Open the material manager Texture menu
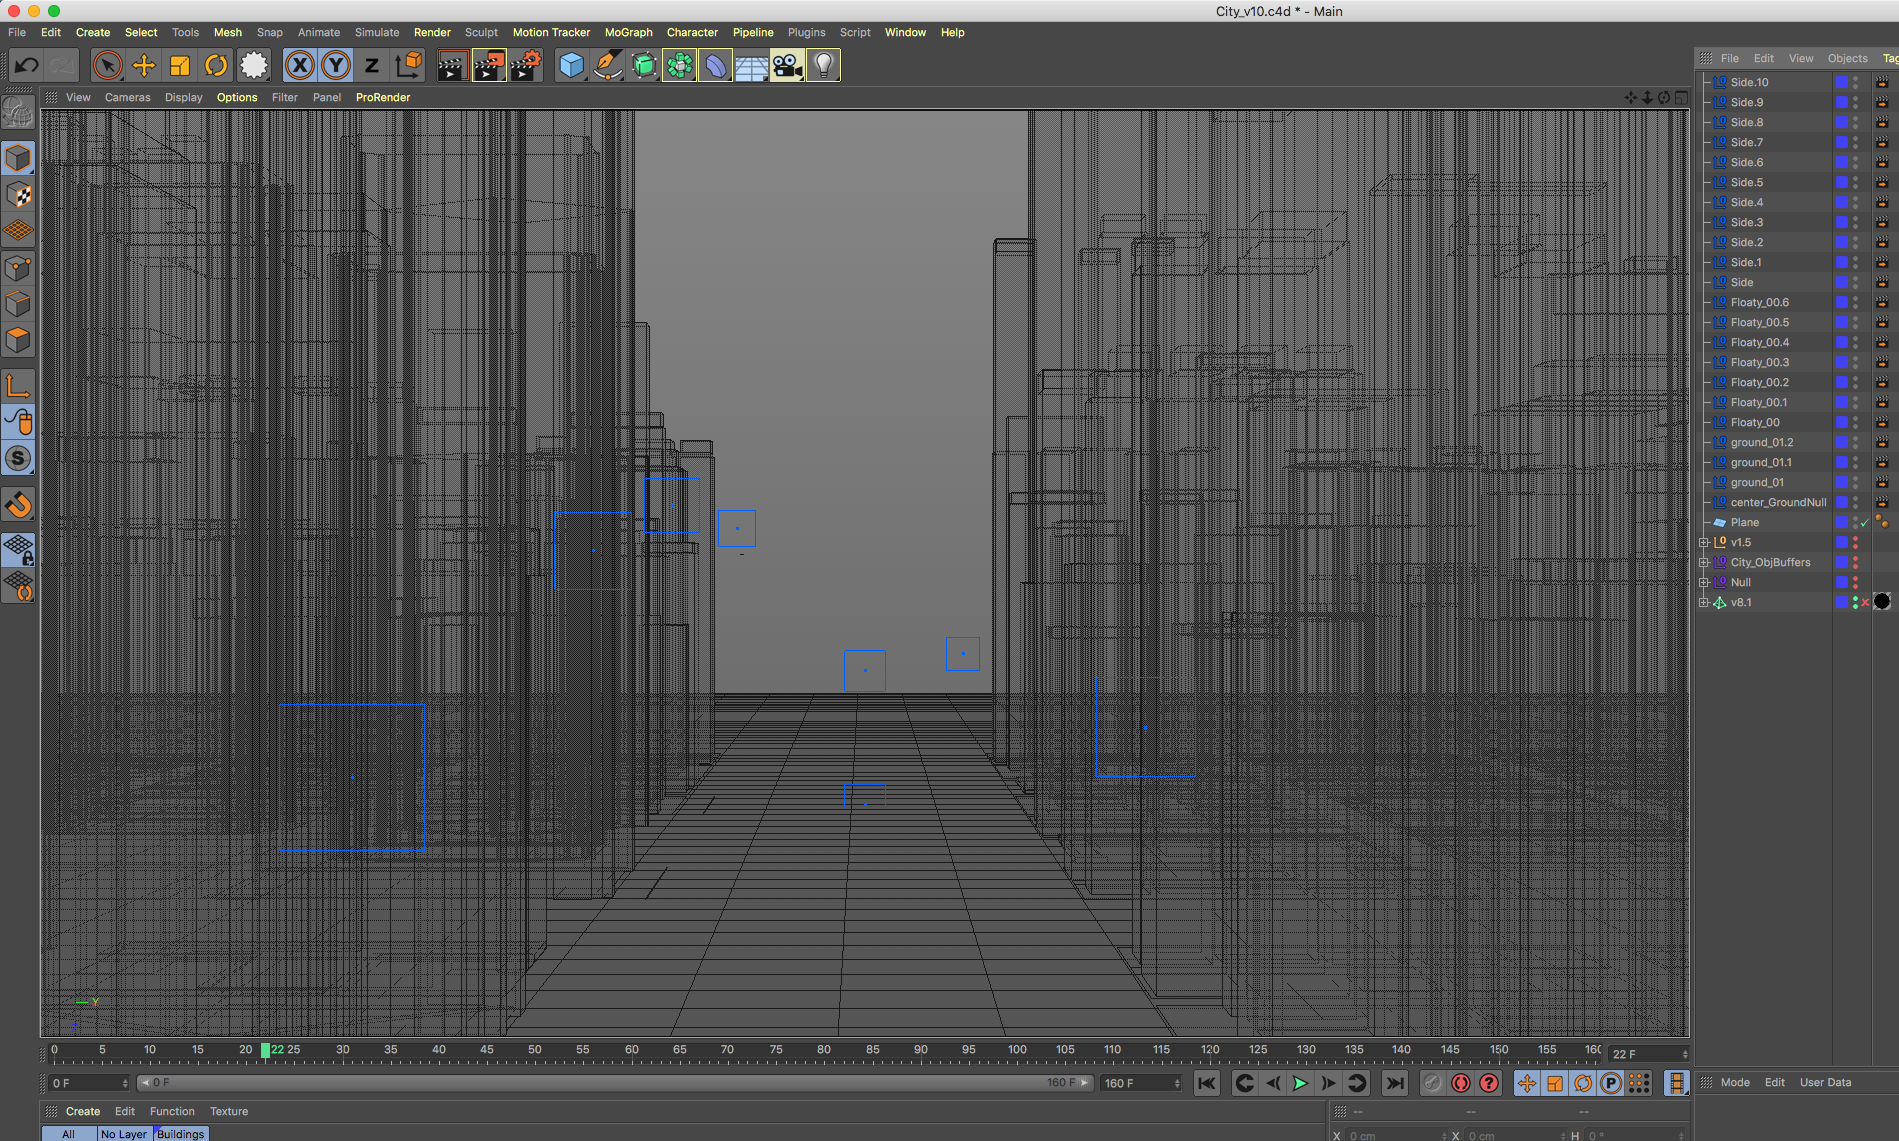This screenshot has width=1899, height=1141. pyautogui.click(x=229, y=1111)
